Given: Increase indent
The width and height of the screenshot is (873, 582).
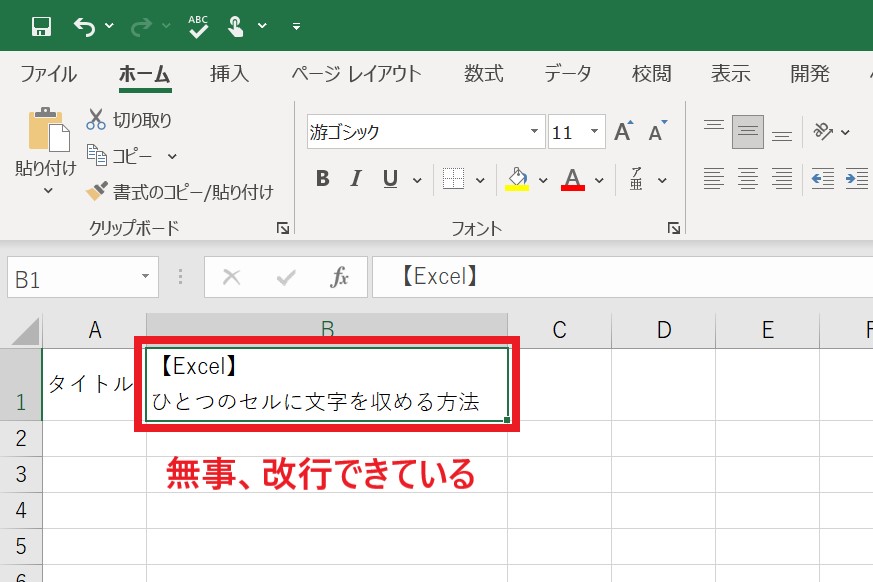Looking at the screenshot, I should coord(857,179).
